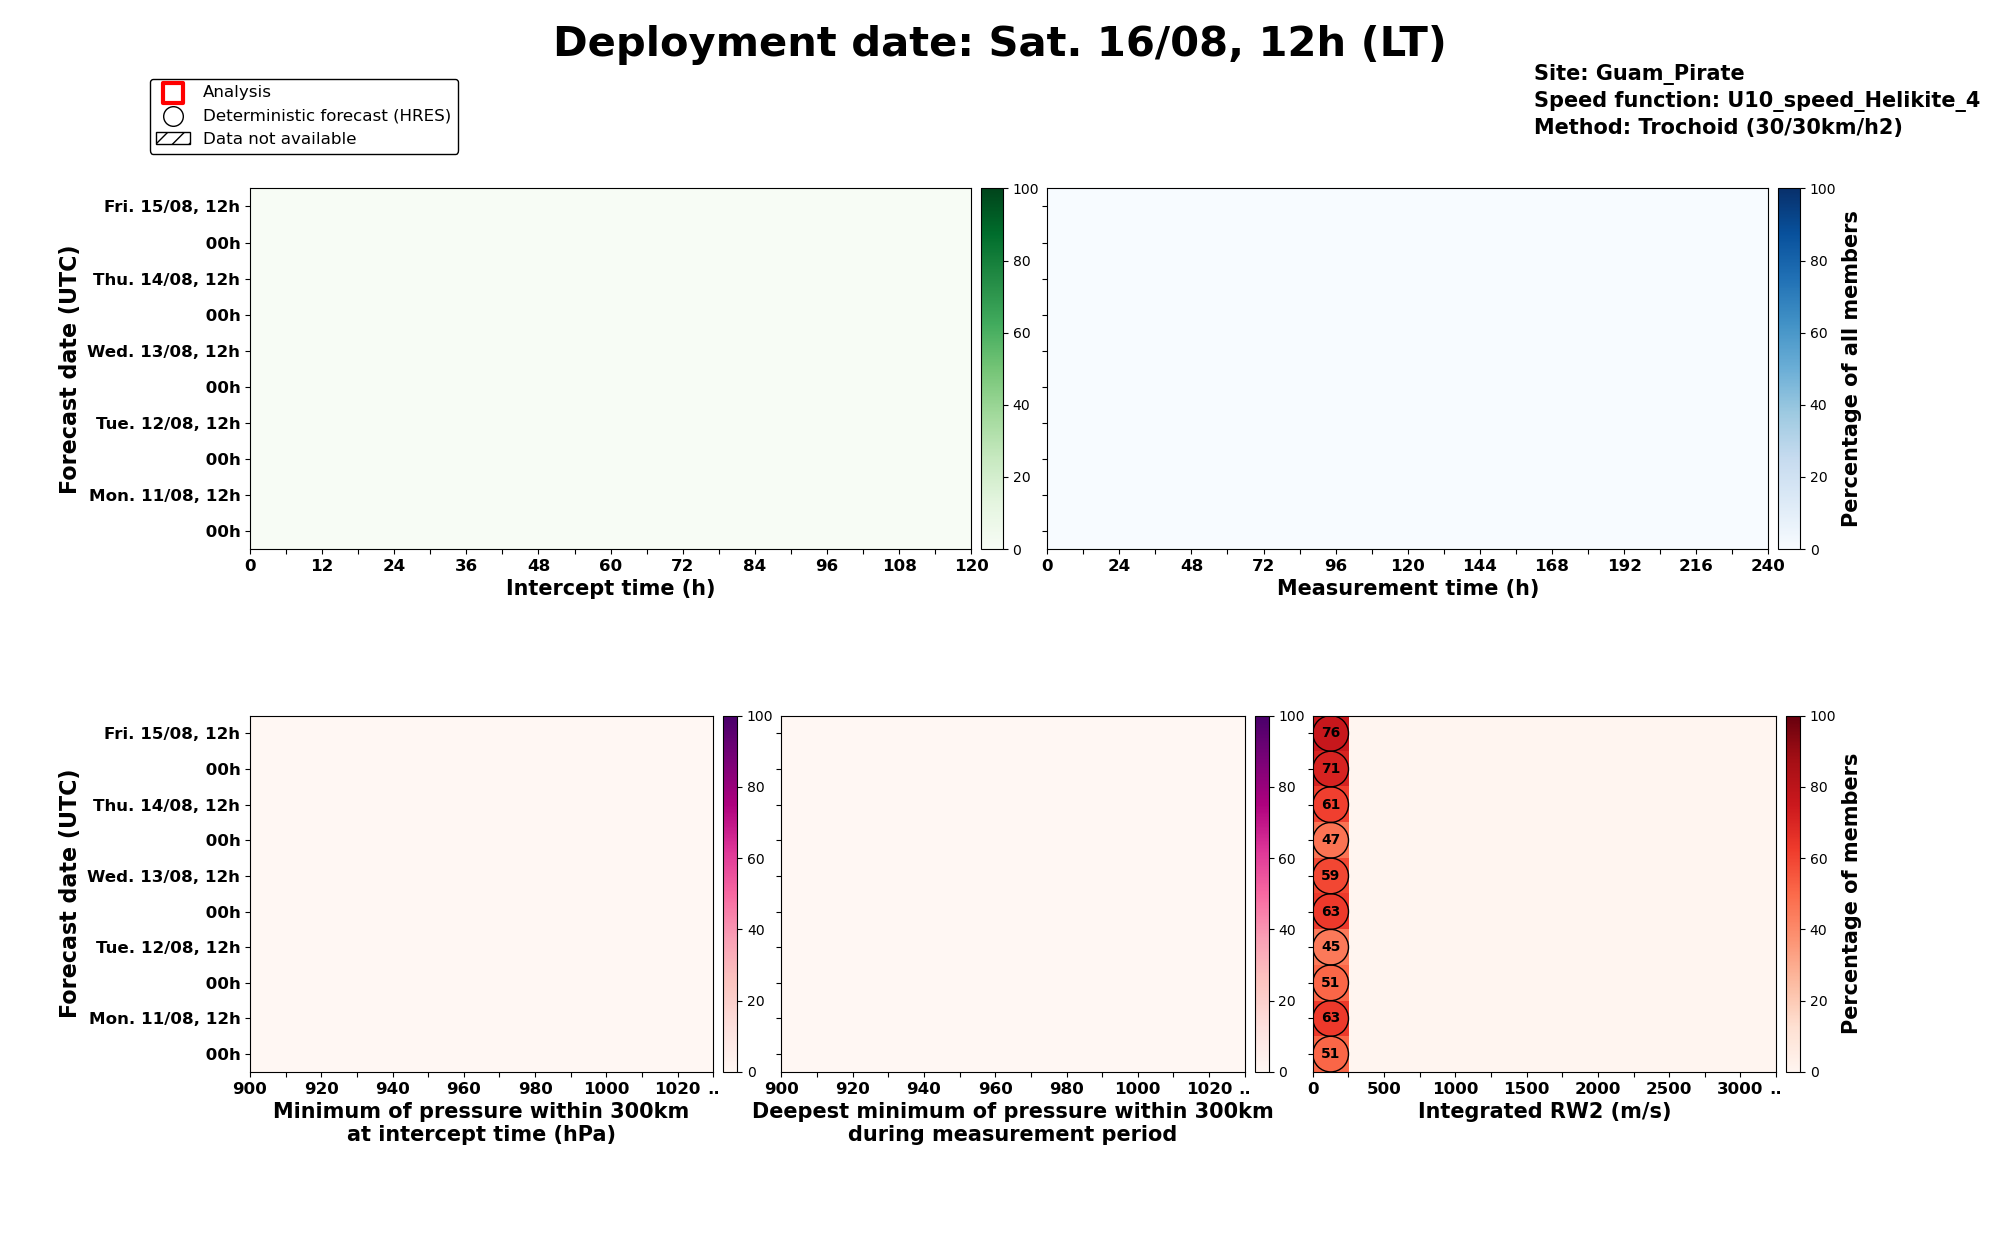Click the blue Percentage of all members colorbar
Screen dimensions: 2000x1250
1789,369
